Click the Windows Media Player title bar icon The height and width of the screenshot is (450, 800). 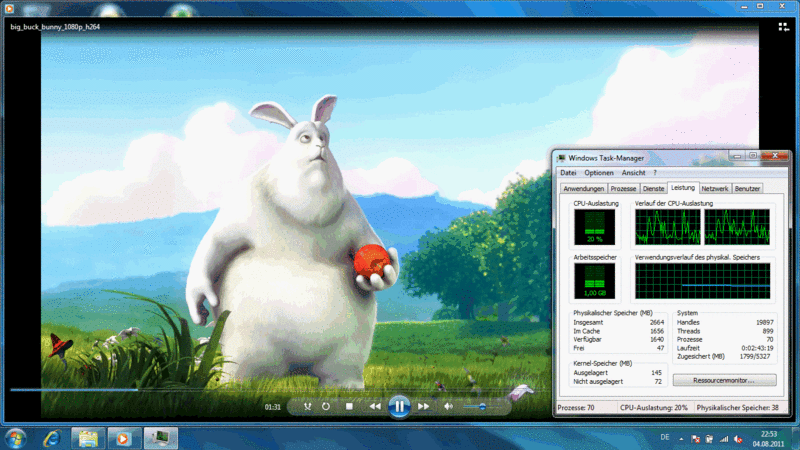pyautogui.click(x=9, y=8)
